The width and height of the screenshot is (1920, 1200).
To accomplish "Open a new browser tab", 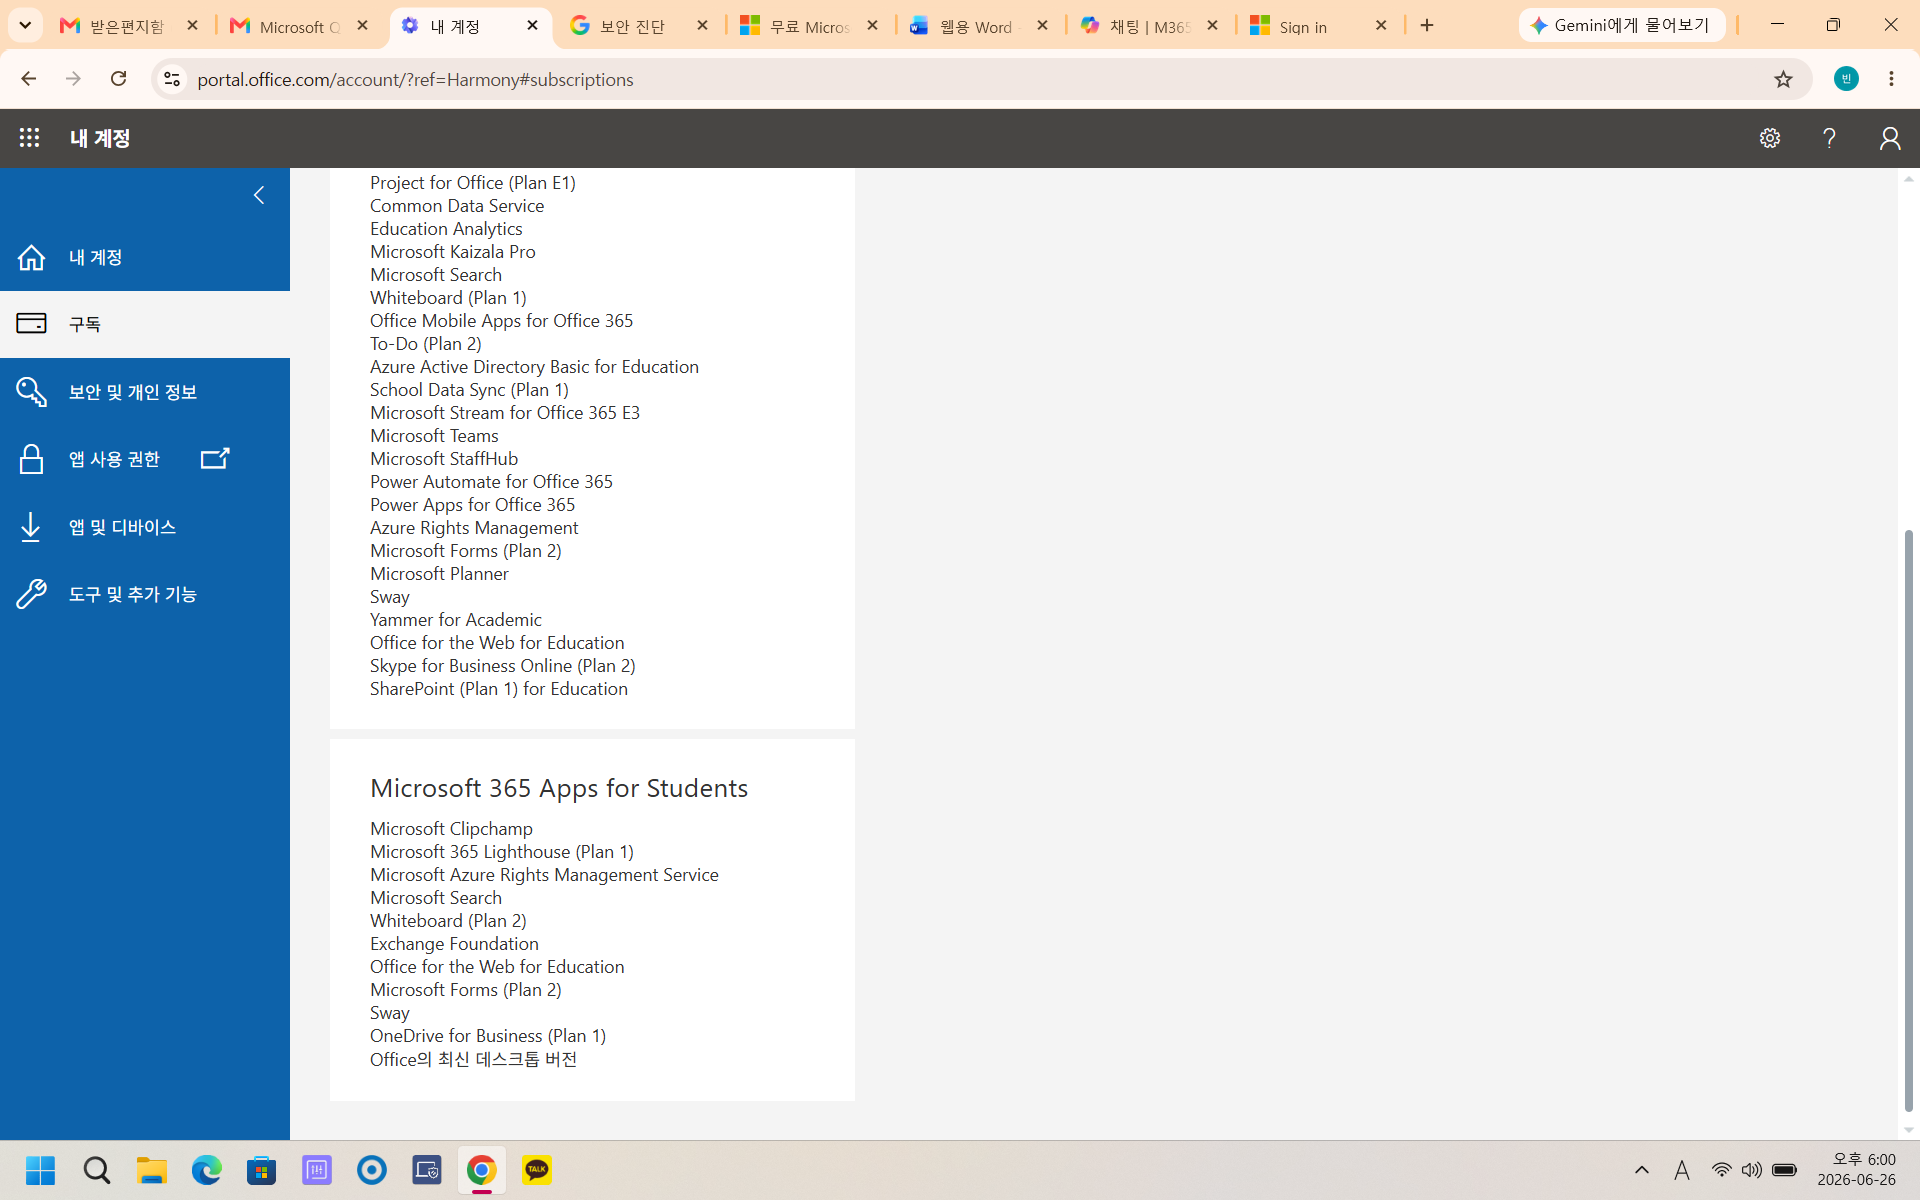I will click(x=1427, y=26).
